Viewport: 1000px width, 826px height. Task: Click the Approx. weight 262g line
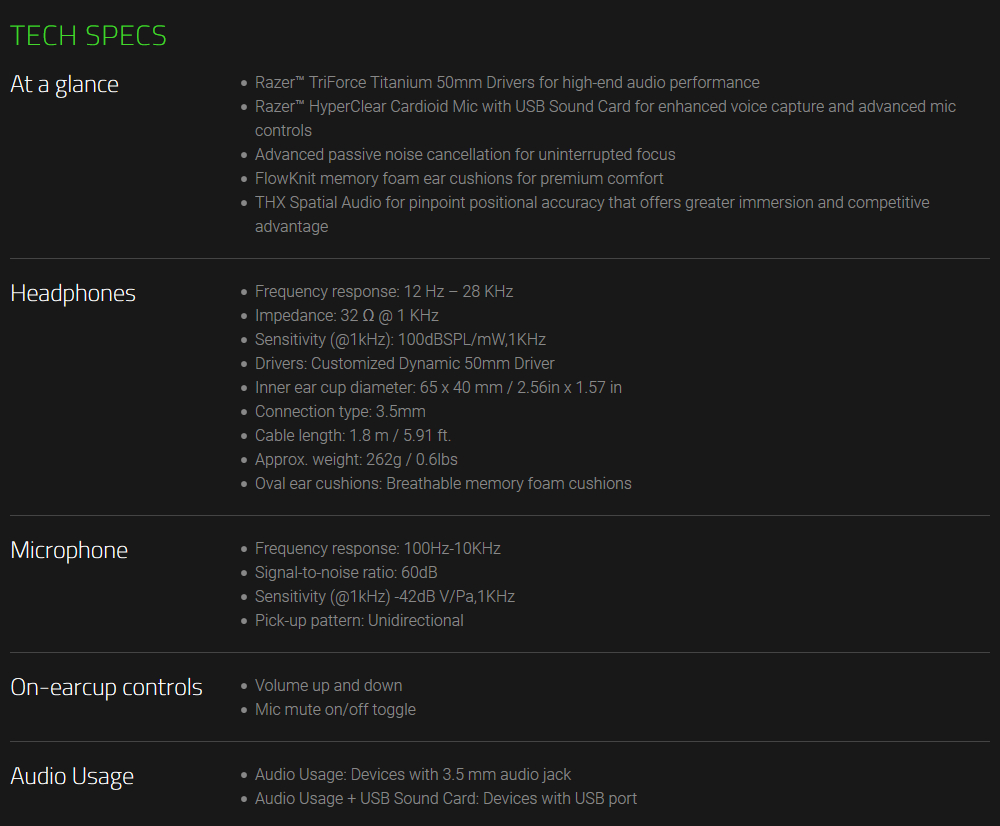tap(356, 460)
